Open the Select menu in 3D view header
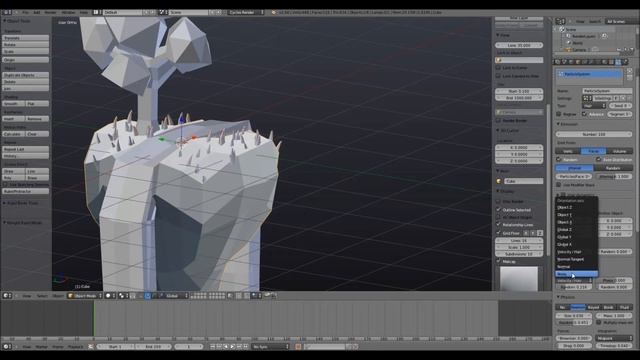 42,296
